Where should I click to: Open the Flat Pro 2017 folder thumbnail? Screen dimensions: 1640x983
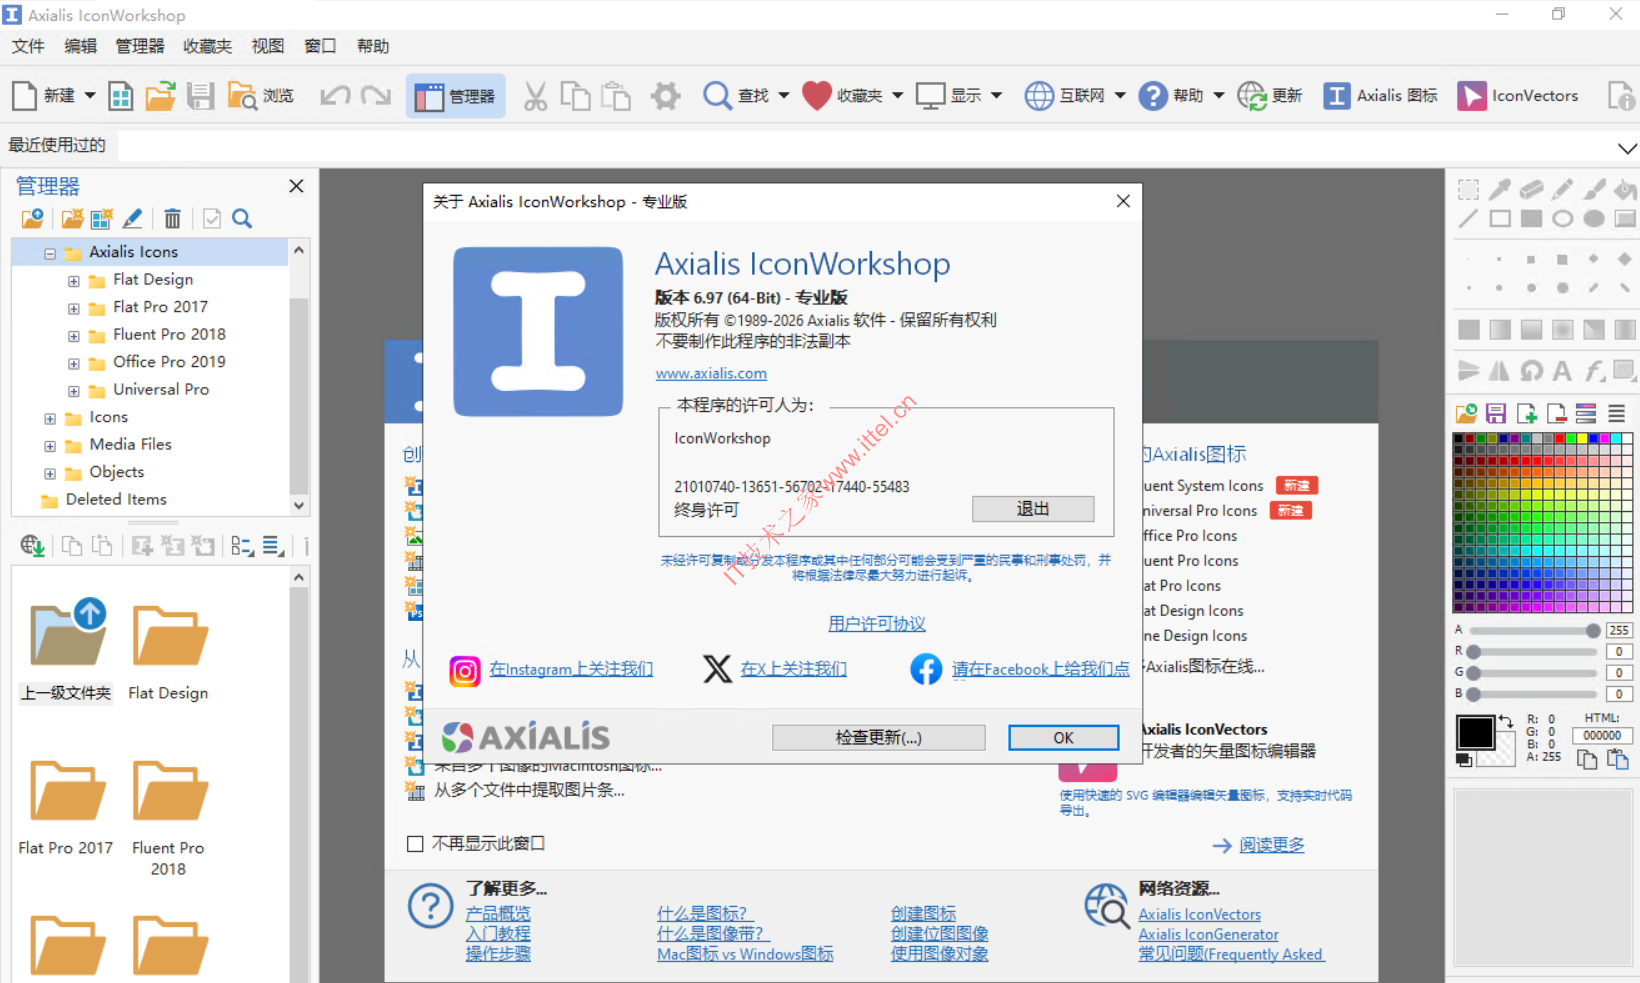[66, 792]
